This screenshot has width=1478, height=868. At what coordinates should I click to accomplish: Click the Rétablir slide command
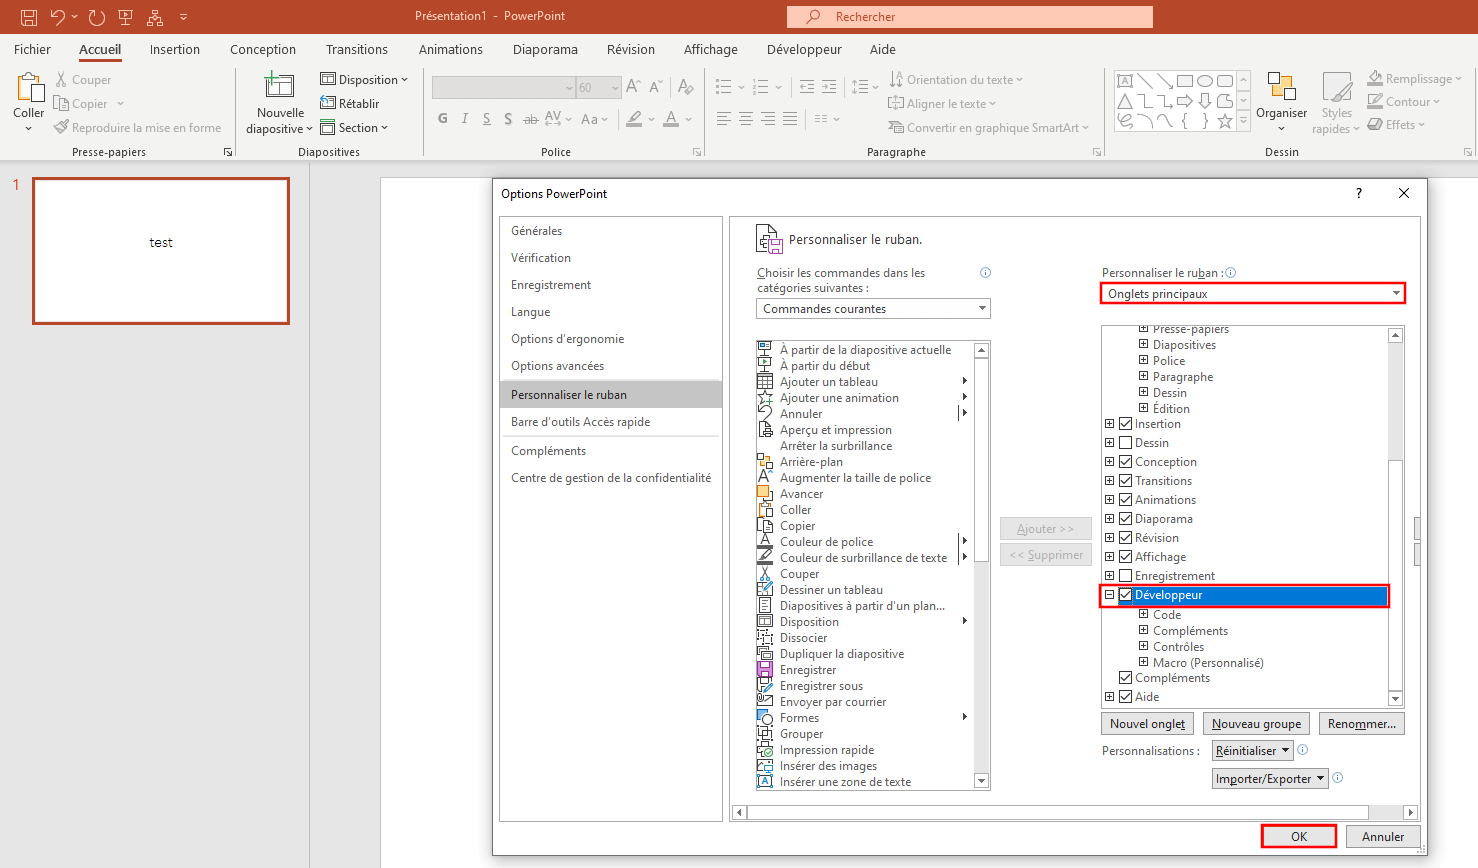[x=350, y=103]
